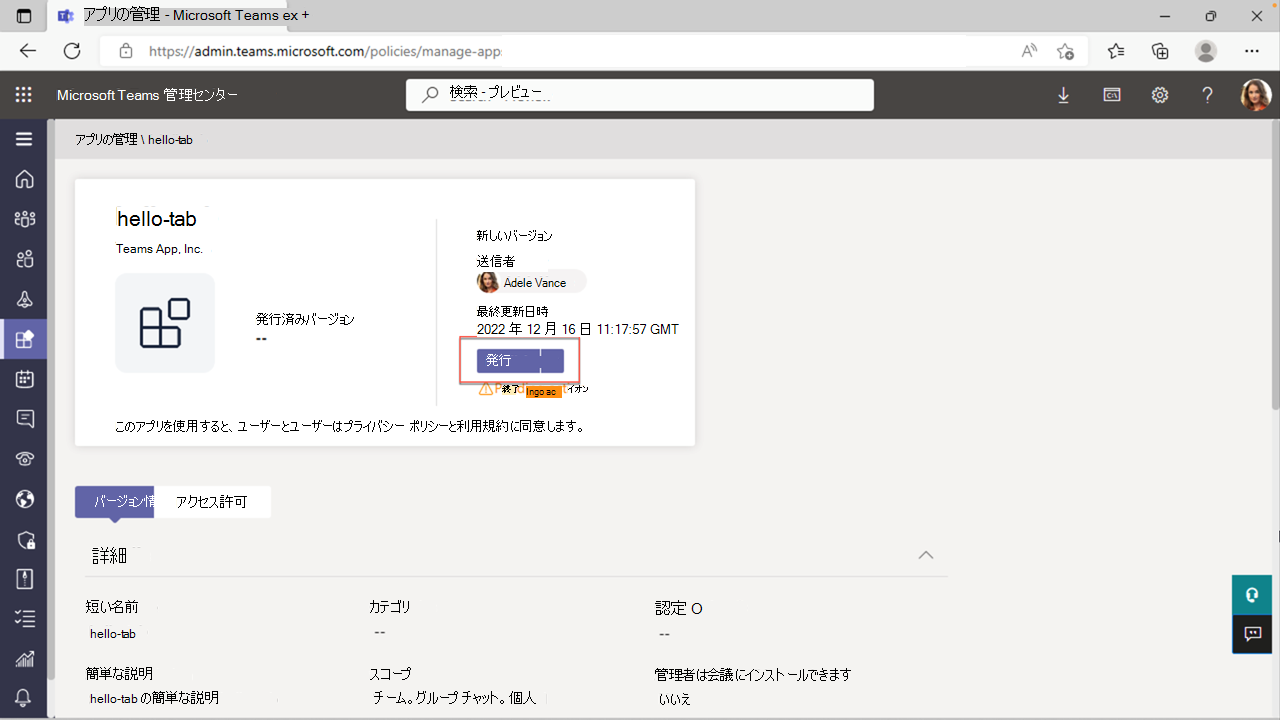Viewport: 1280px width, 720px height.
Task: Open the Analytics chart icon in sidebar
Action: (25, 659)
